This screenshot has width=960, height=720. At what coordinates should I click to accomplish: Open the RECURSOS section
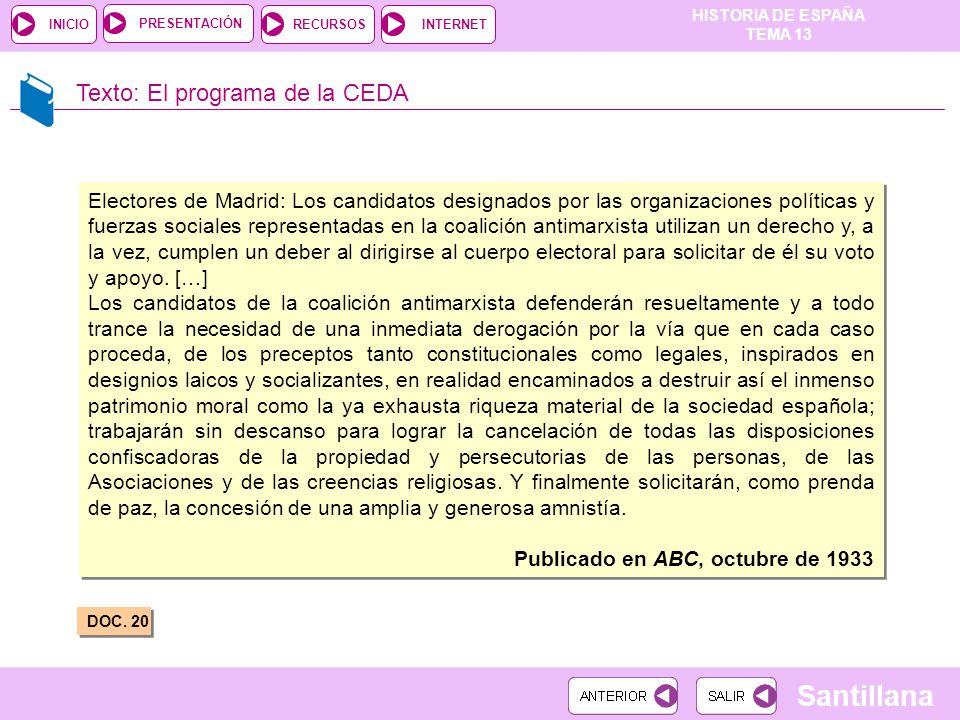[318, 24]
